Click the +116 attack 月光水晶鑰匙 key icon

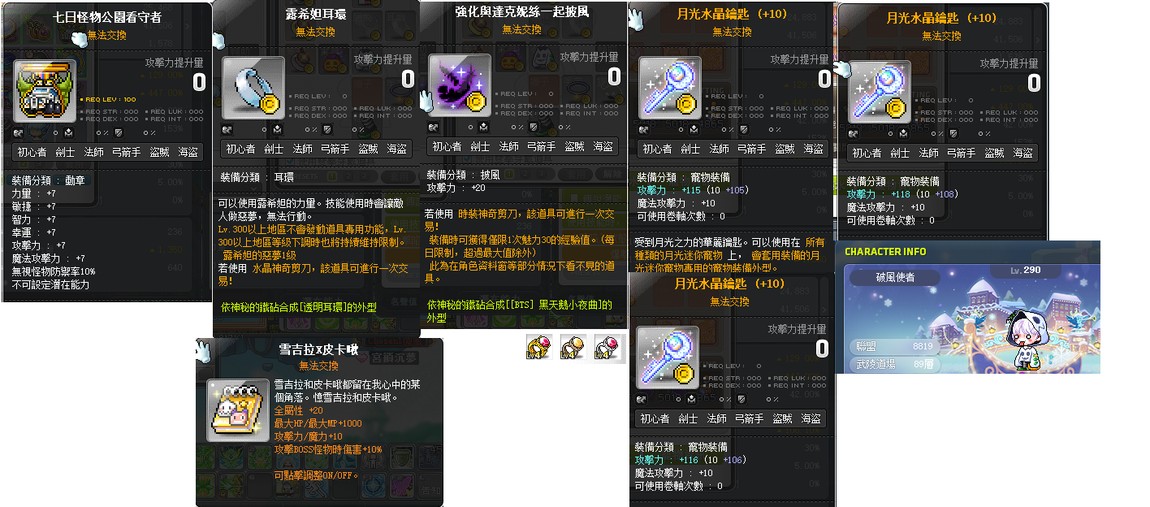(667, 357)
